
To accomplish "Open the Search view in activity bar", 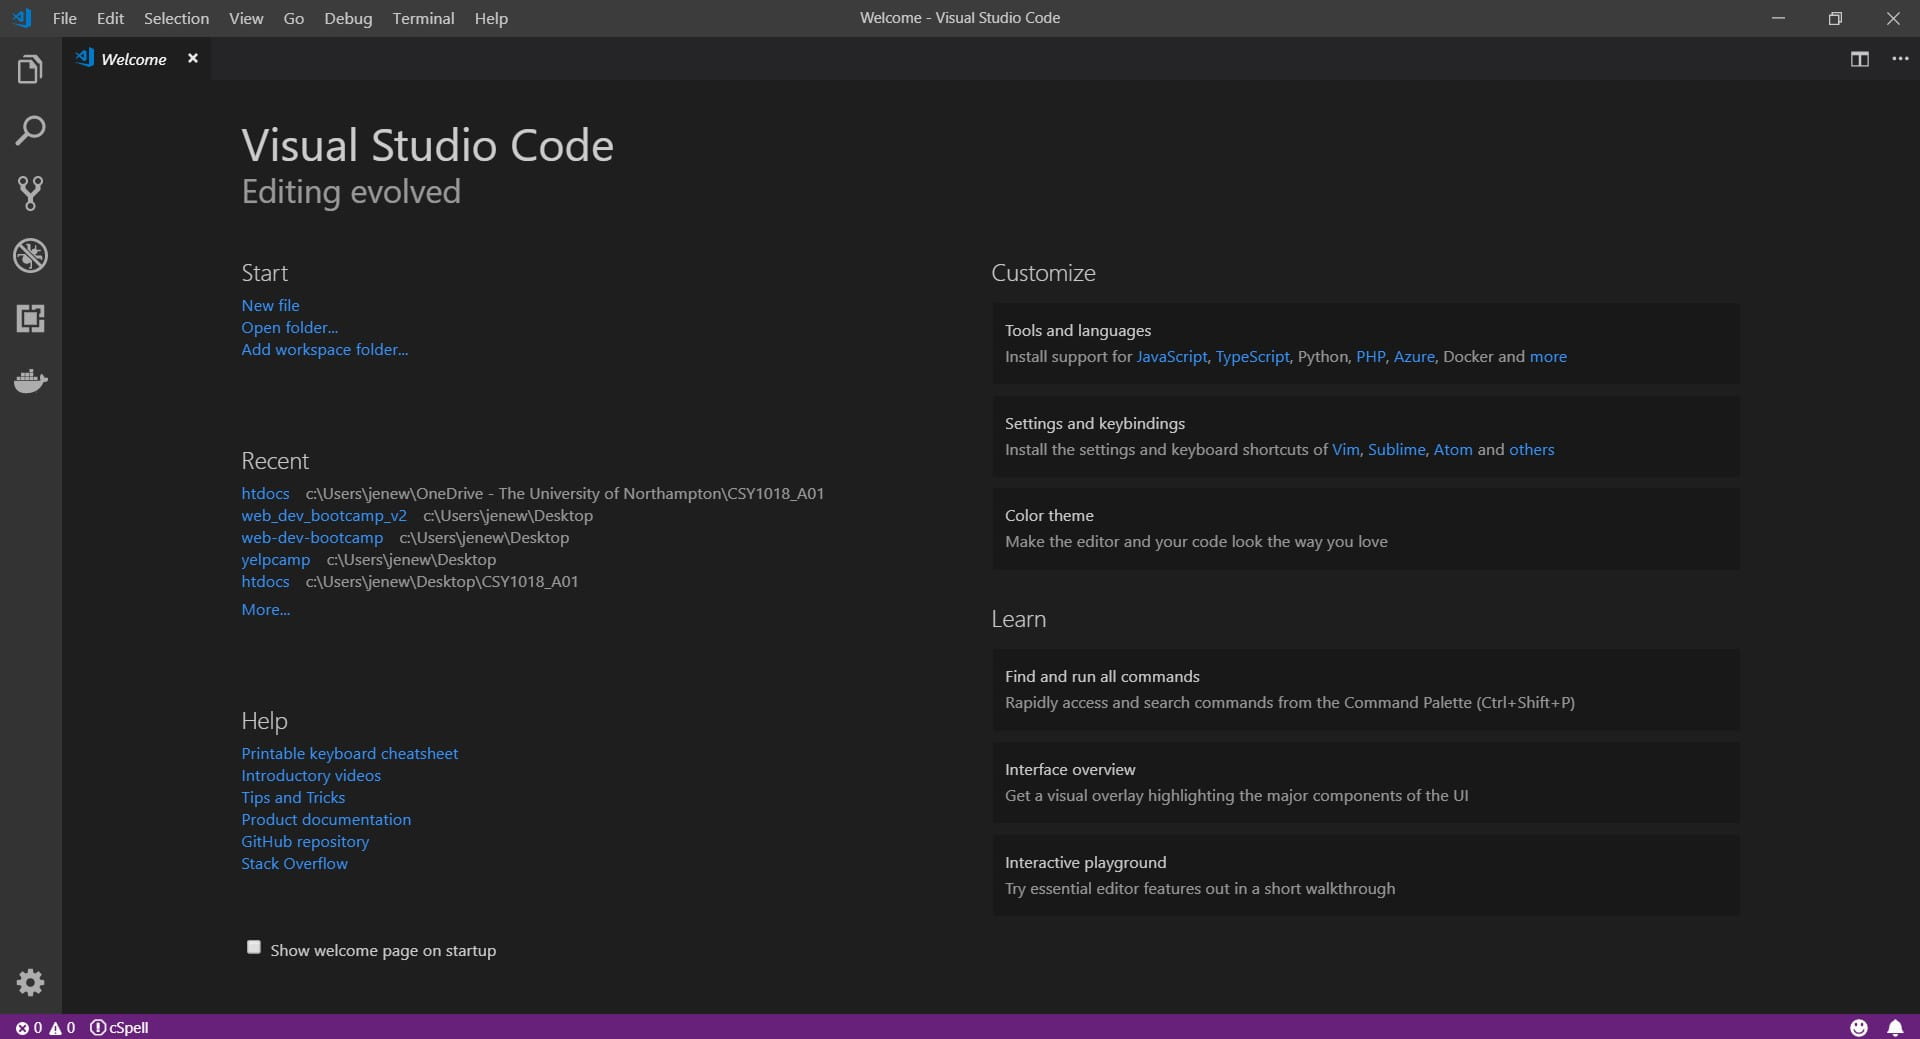I will [x=30, y=131].
